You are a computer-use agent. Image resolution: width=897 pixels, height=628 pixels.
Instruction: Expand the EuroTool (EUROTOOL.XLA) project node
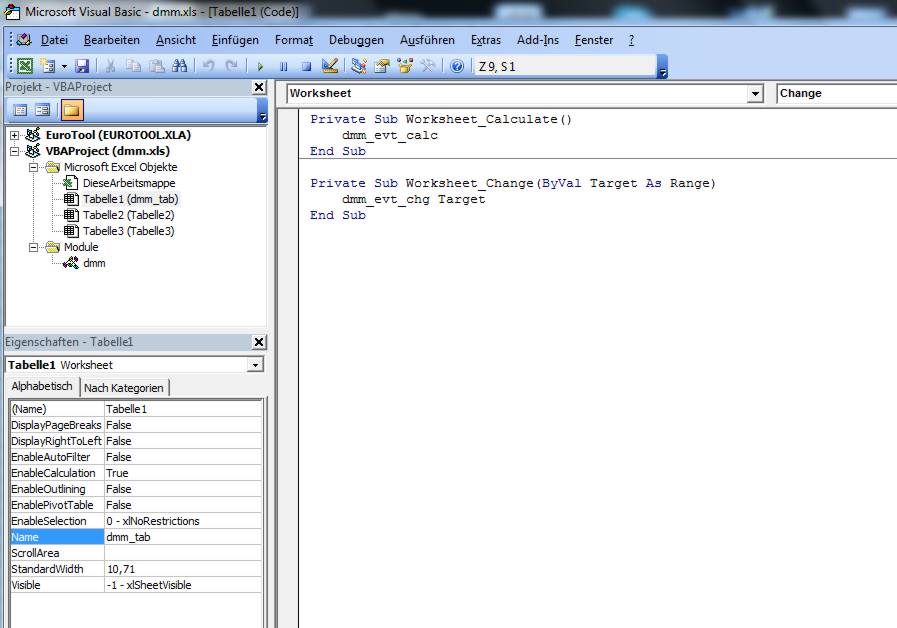(x=15, y=136)
